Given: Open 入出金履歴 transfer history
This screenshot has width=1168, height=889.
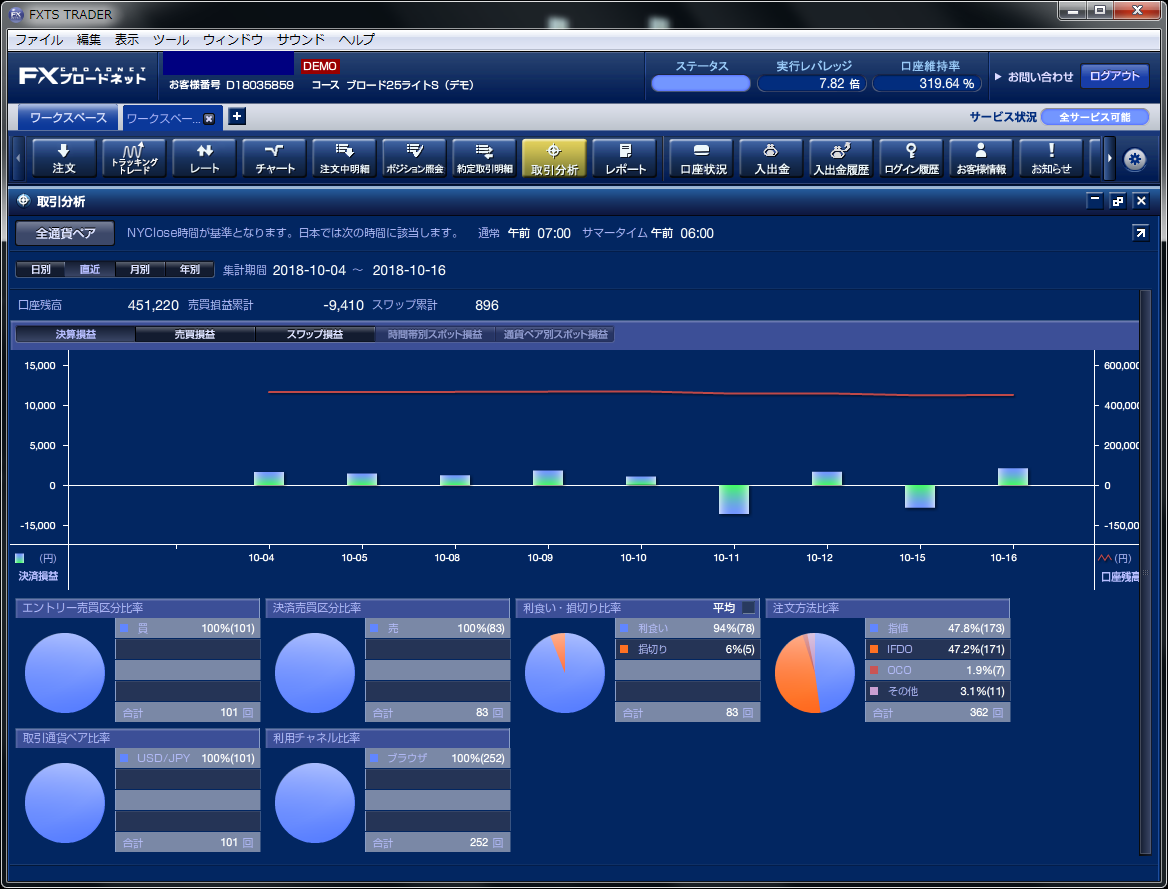Looking at the screenshot, I should (x=841, y=158).
